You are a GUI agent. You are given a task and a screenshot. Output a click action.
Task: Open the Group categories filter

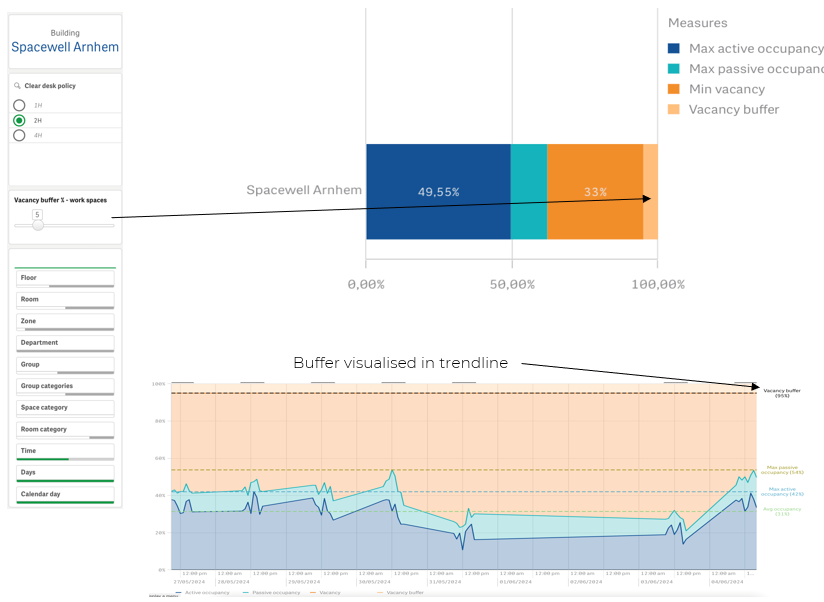pos(65,387)
